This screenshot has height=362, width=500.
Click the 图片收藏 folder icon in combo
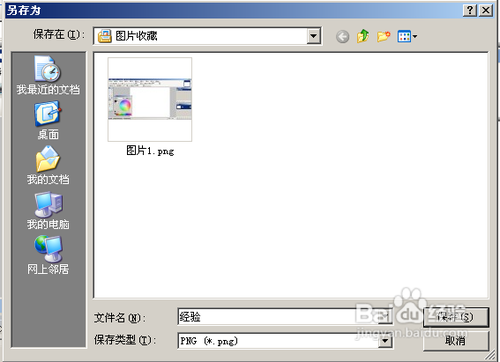coord(105,36)
